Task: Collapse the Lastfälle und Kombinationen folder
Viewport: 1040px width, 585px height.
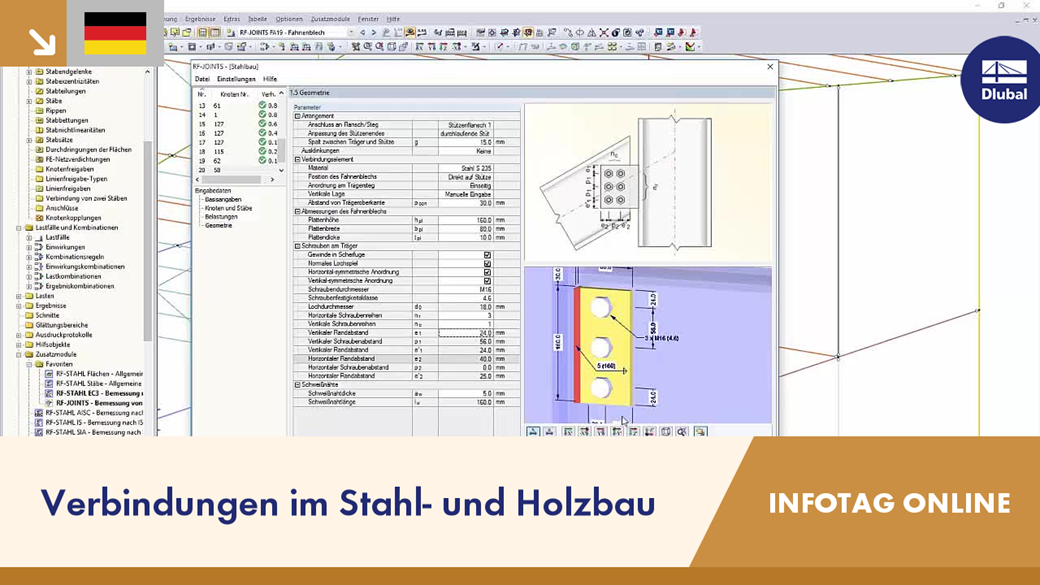Action: tap(19, 228)
